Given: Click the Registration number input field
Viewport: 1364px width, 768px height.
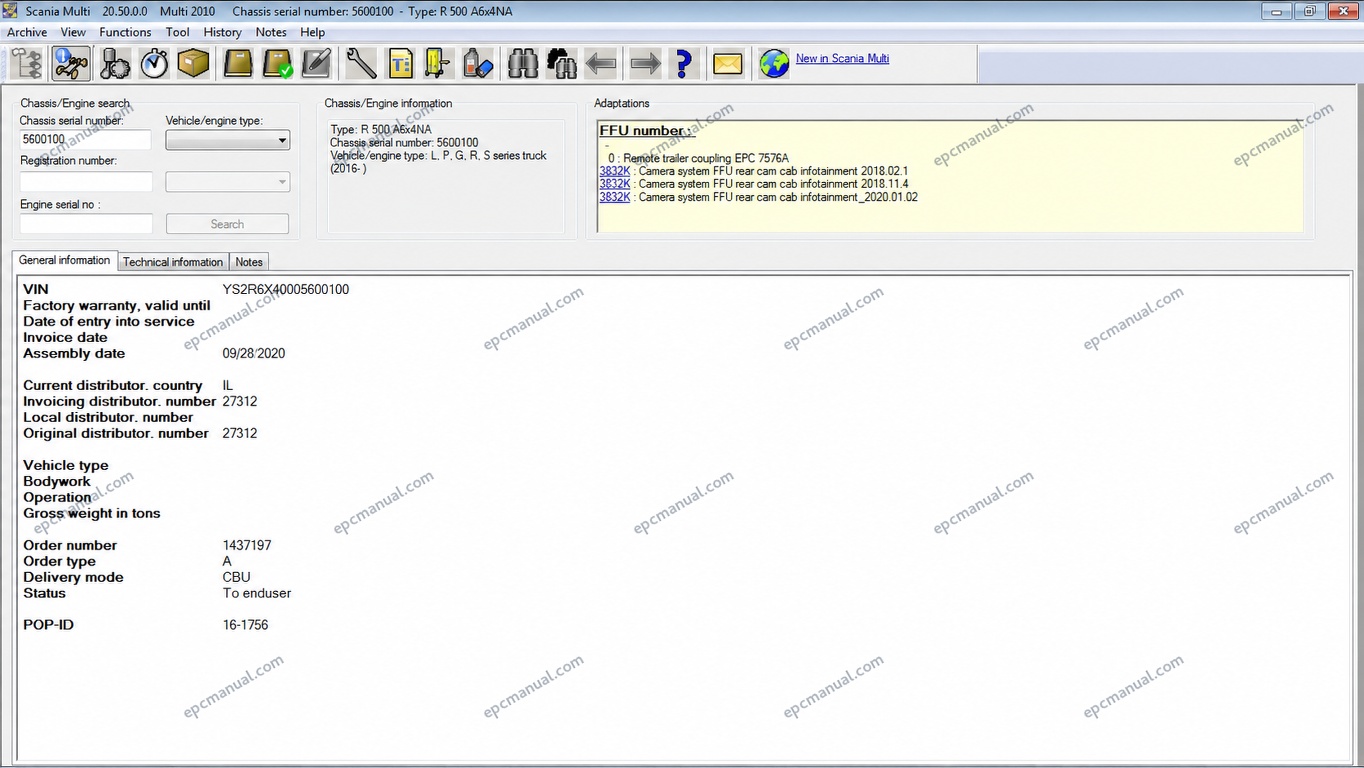Looking at the screenshot, I should (86, 181).
